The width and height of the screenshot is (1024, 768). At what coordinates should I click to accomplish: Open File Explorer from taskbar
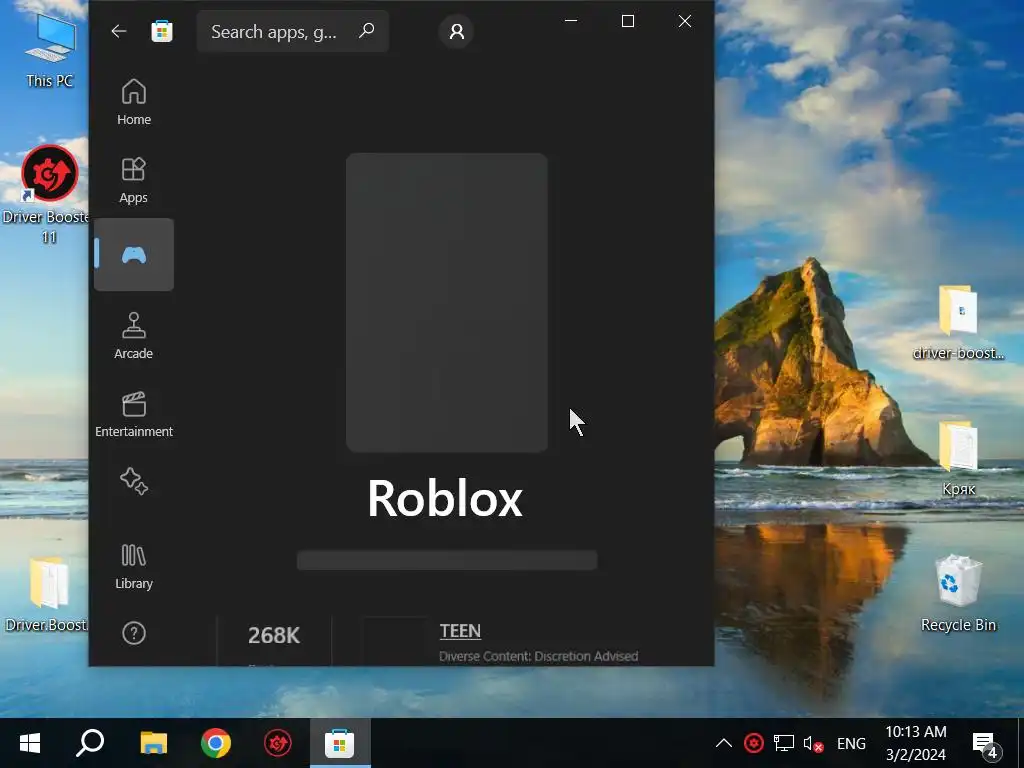(x=153, y=743)
